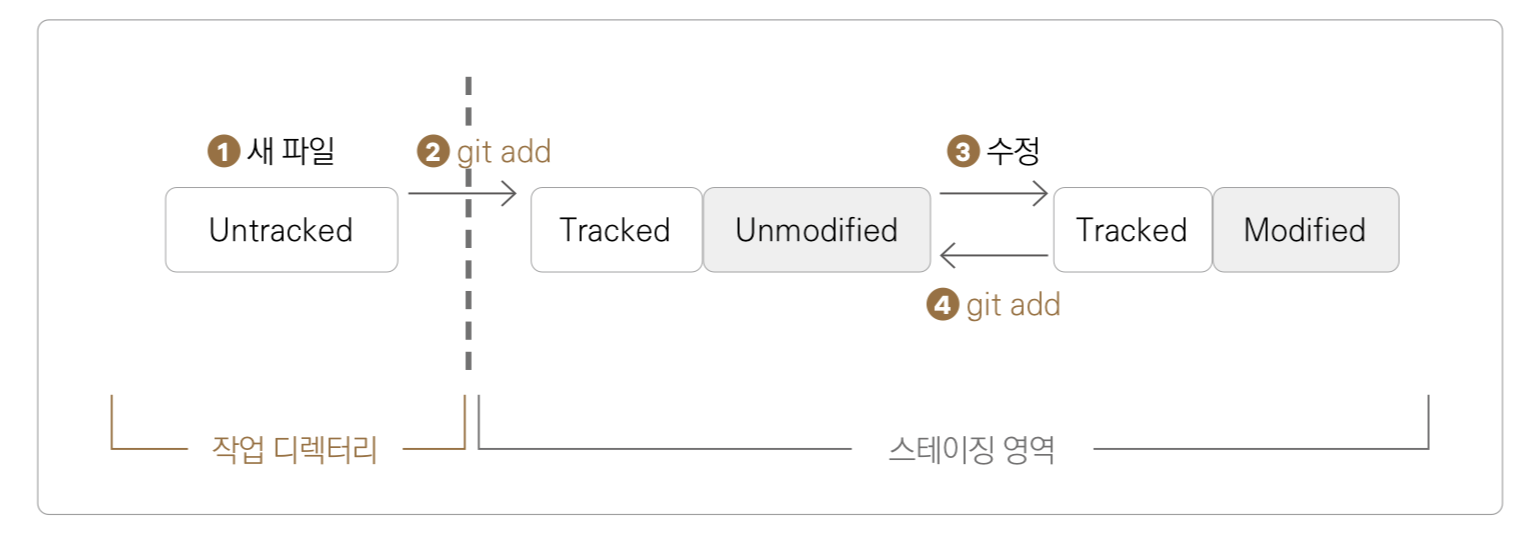
Task: Select the 작업 디렉터리 caption
Action: [295, 449]
